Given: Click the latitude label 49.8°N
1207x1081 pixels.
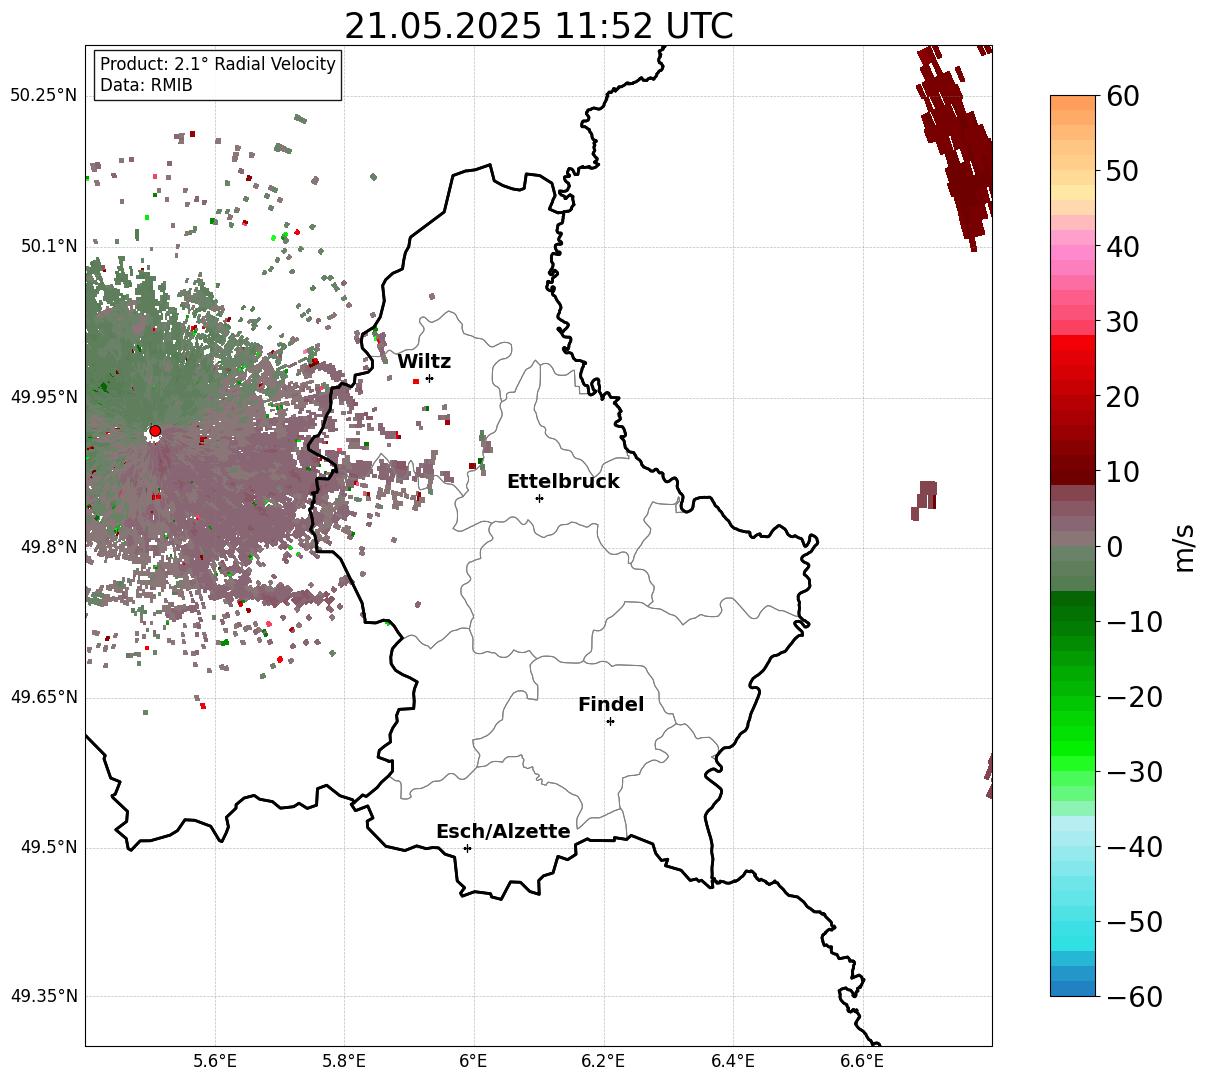Looking at the screenshot, I should click(48, 547).
